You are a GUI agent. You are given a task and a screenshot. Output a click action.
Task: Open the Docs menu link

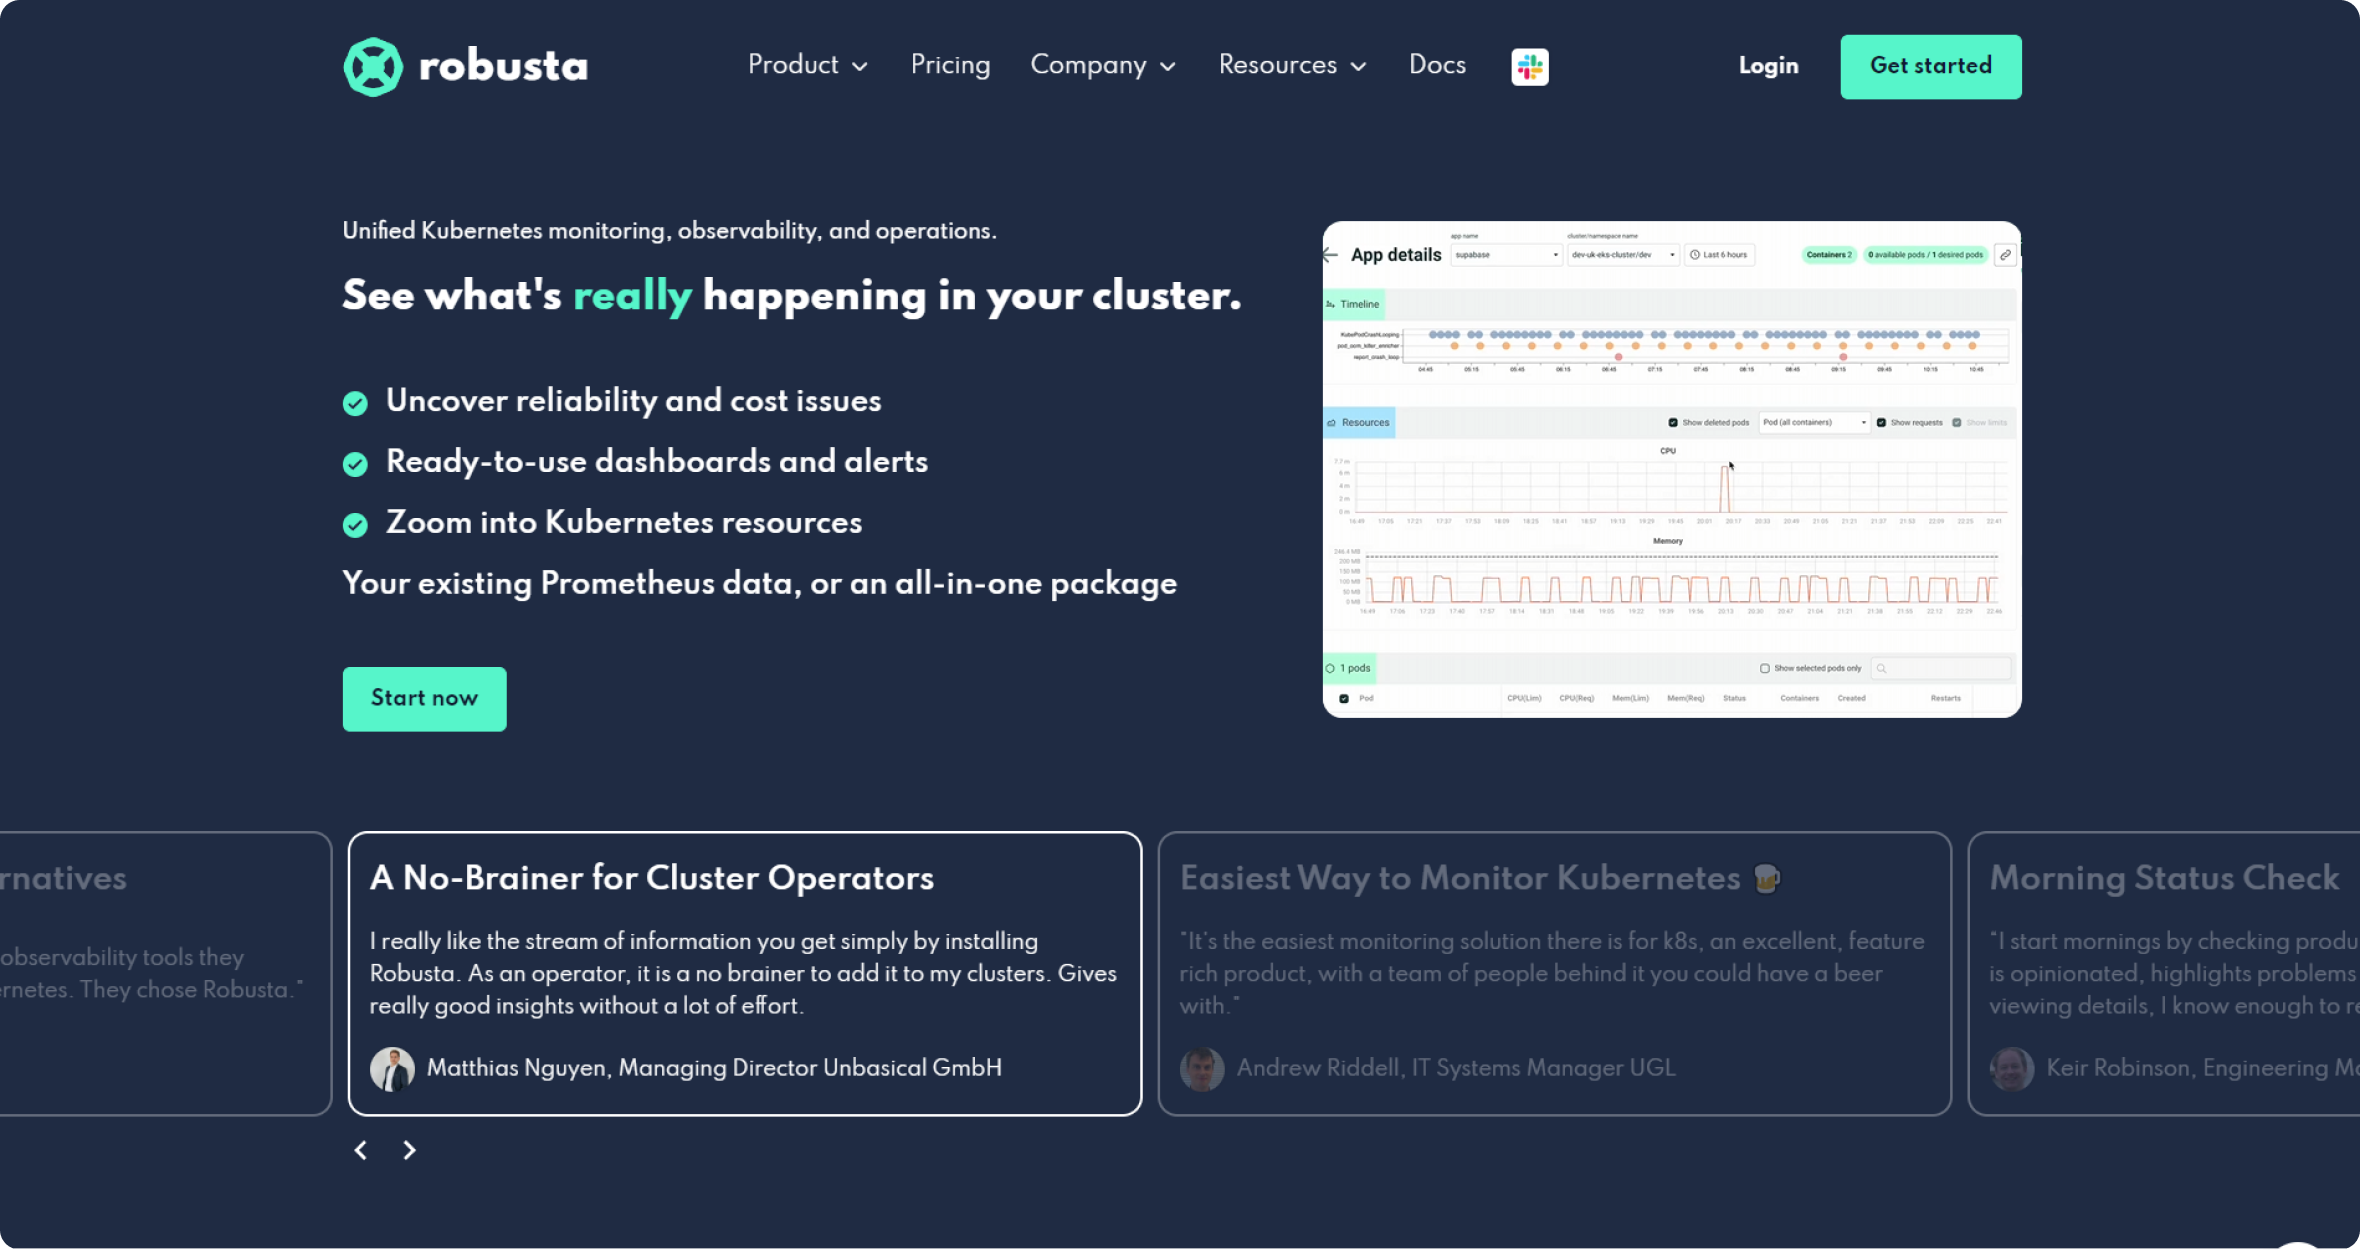[1437, 65]
